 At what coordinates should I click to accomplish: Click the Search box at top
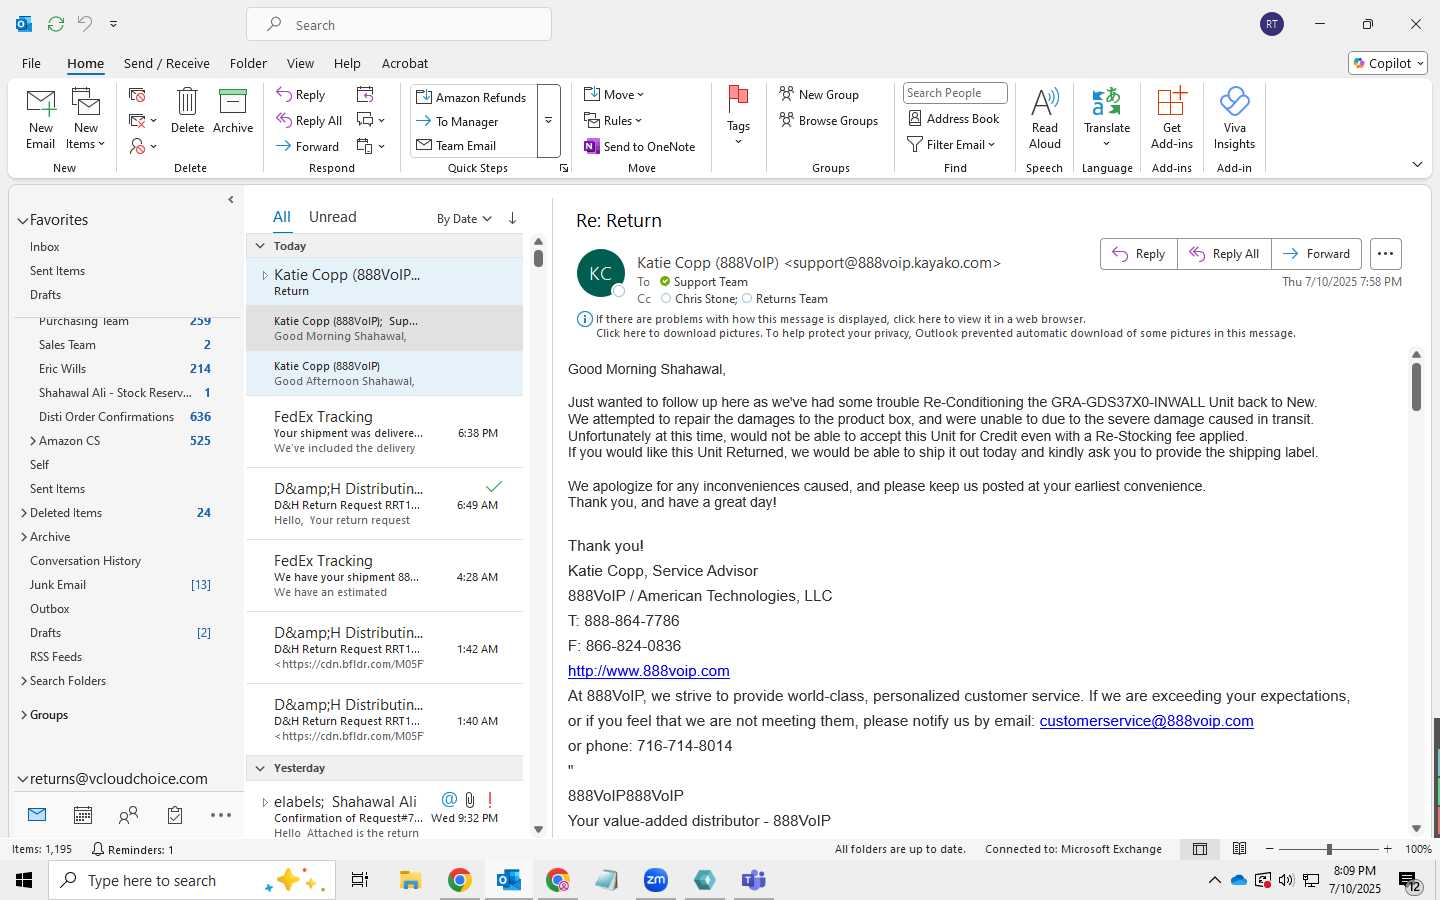(399, 25)
